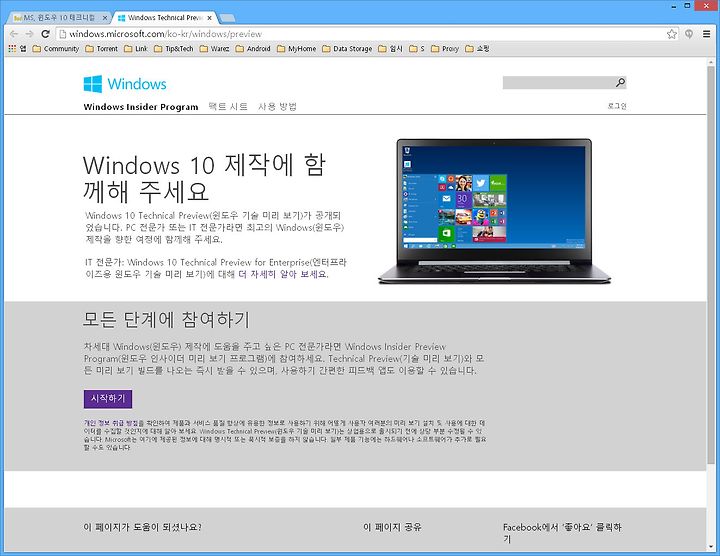The height and width of the screenshot is (556, 720).
Task: Click the extension icon beside the star
Action: tap(689, 34)
